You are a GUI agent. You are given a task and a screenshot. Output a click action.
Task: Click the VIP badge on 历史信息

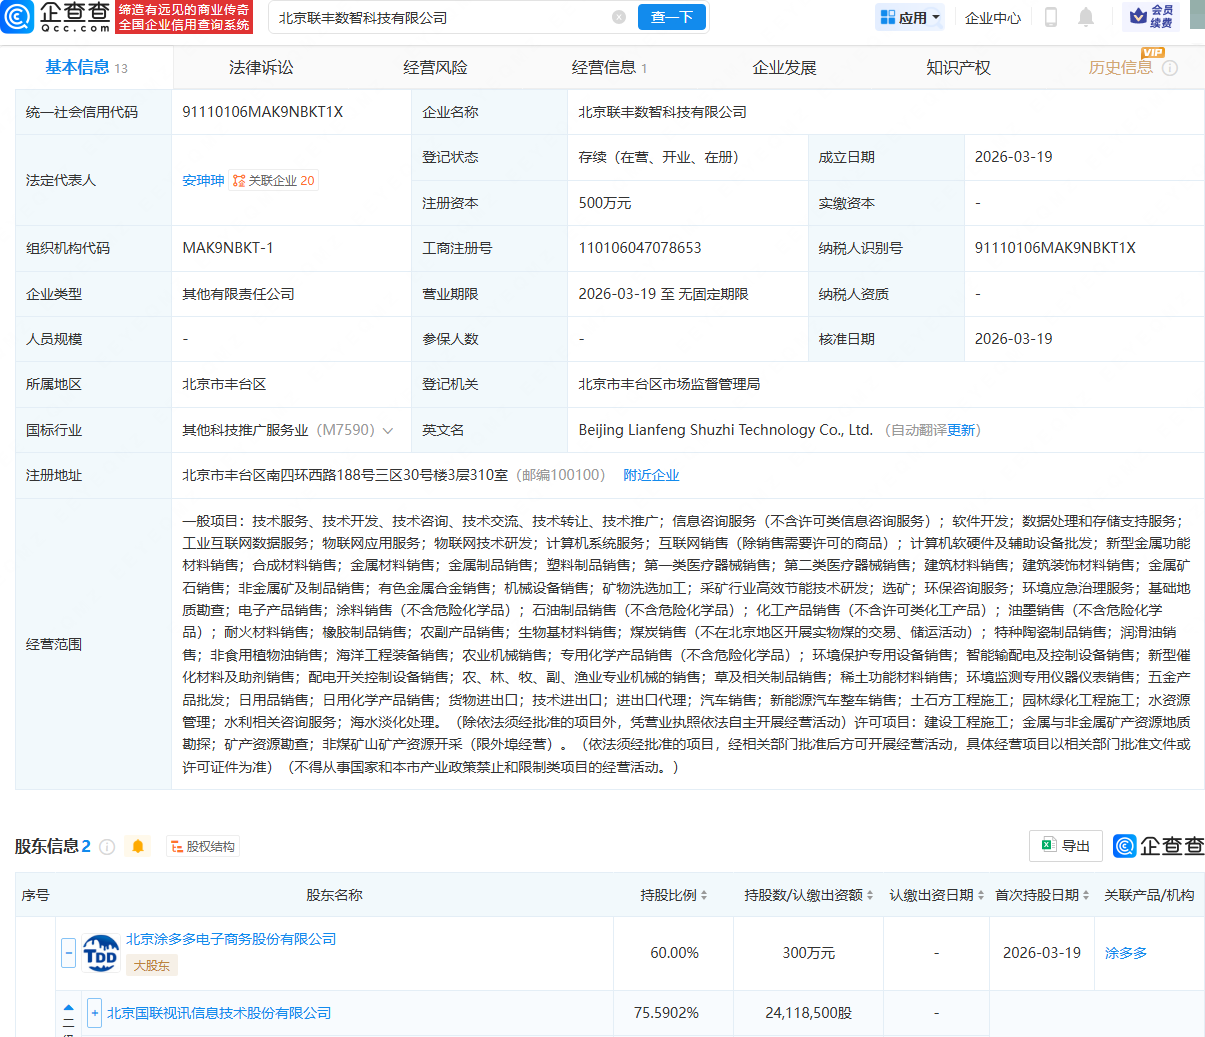1153,54
